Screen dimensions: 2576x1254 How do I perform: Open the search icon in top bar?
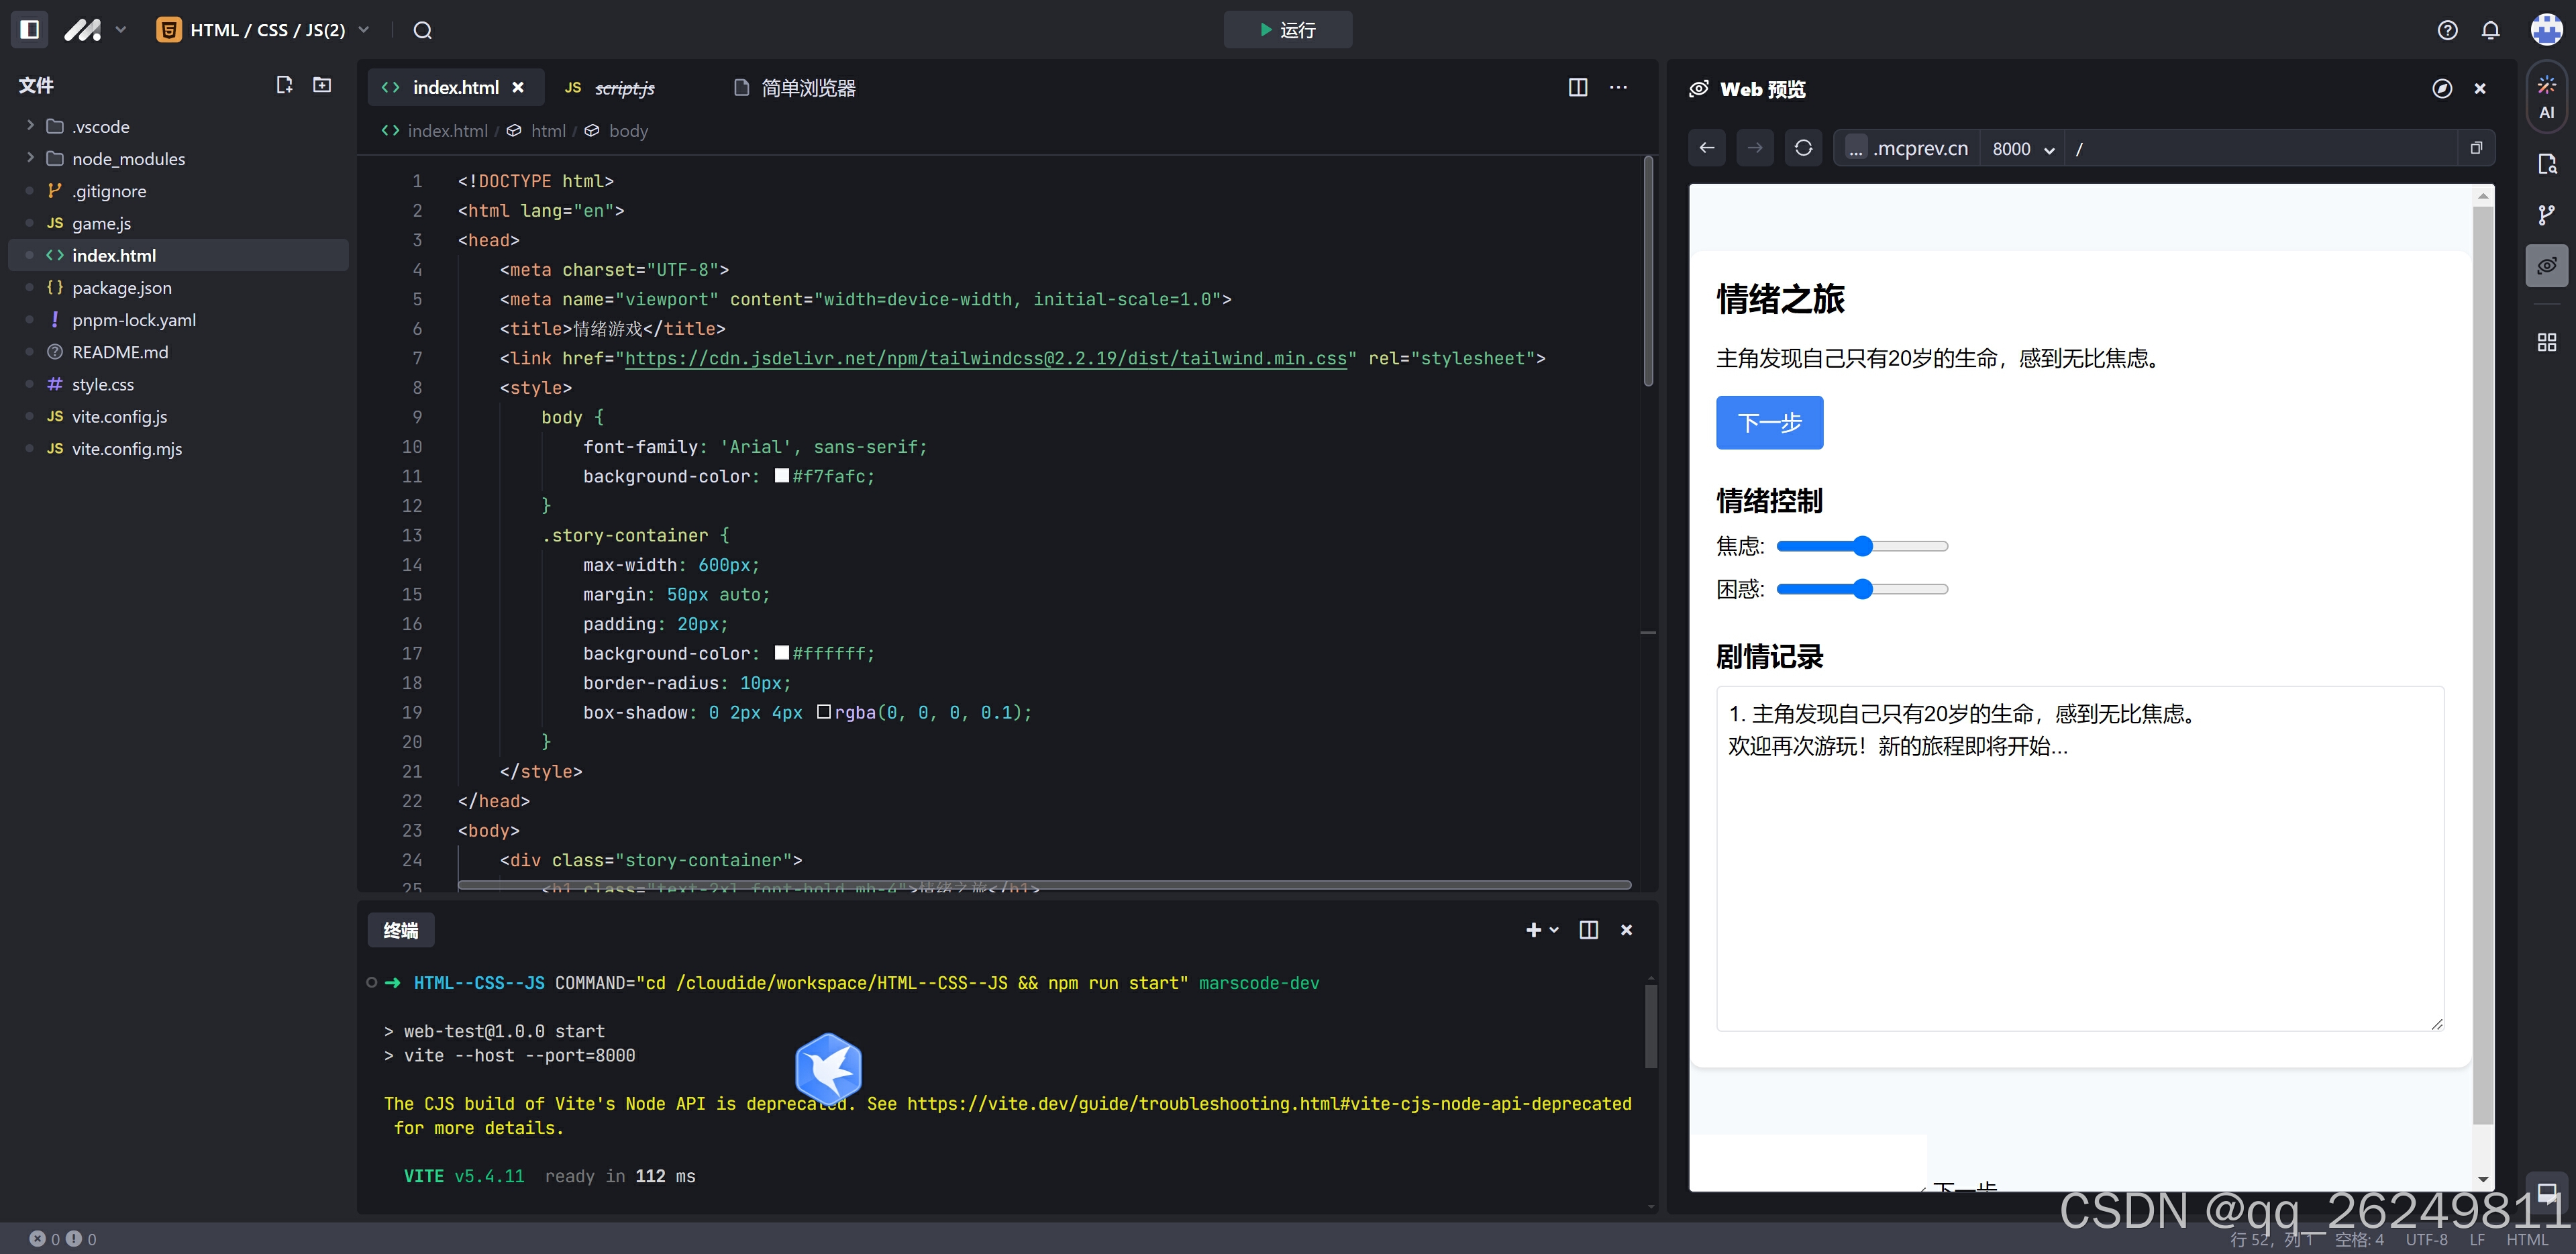point(422,30)
